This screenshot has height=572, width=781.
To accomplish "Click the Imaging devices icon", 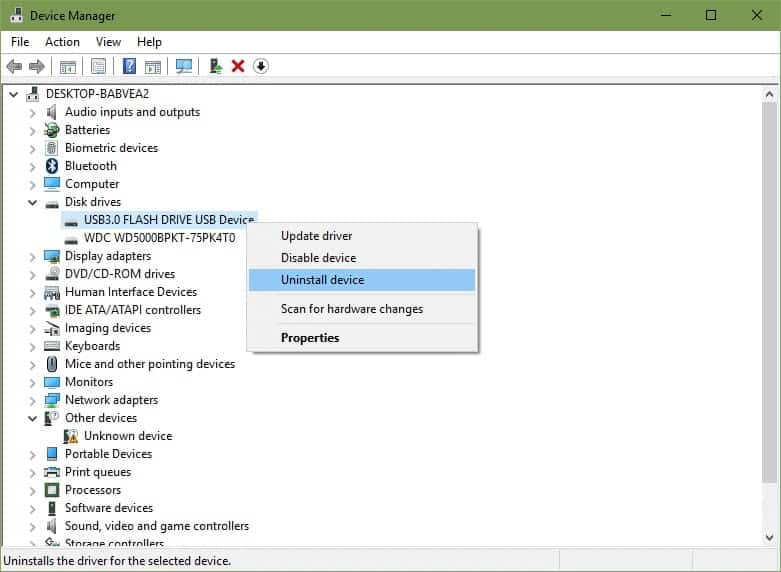I will point(52,328).
